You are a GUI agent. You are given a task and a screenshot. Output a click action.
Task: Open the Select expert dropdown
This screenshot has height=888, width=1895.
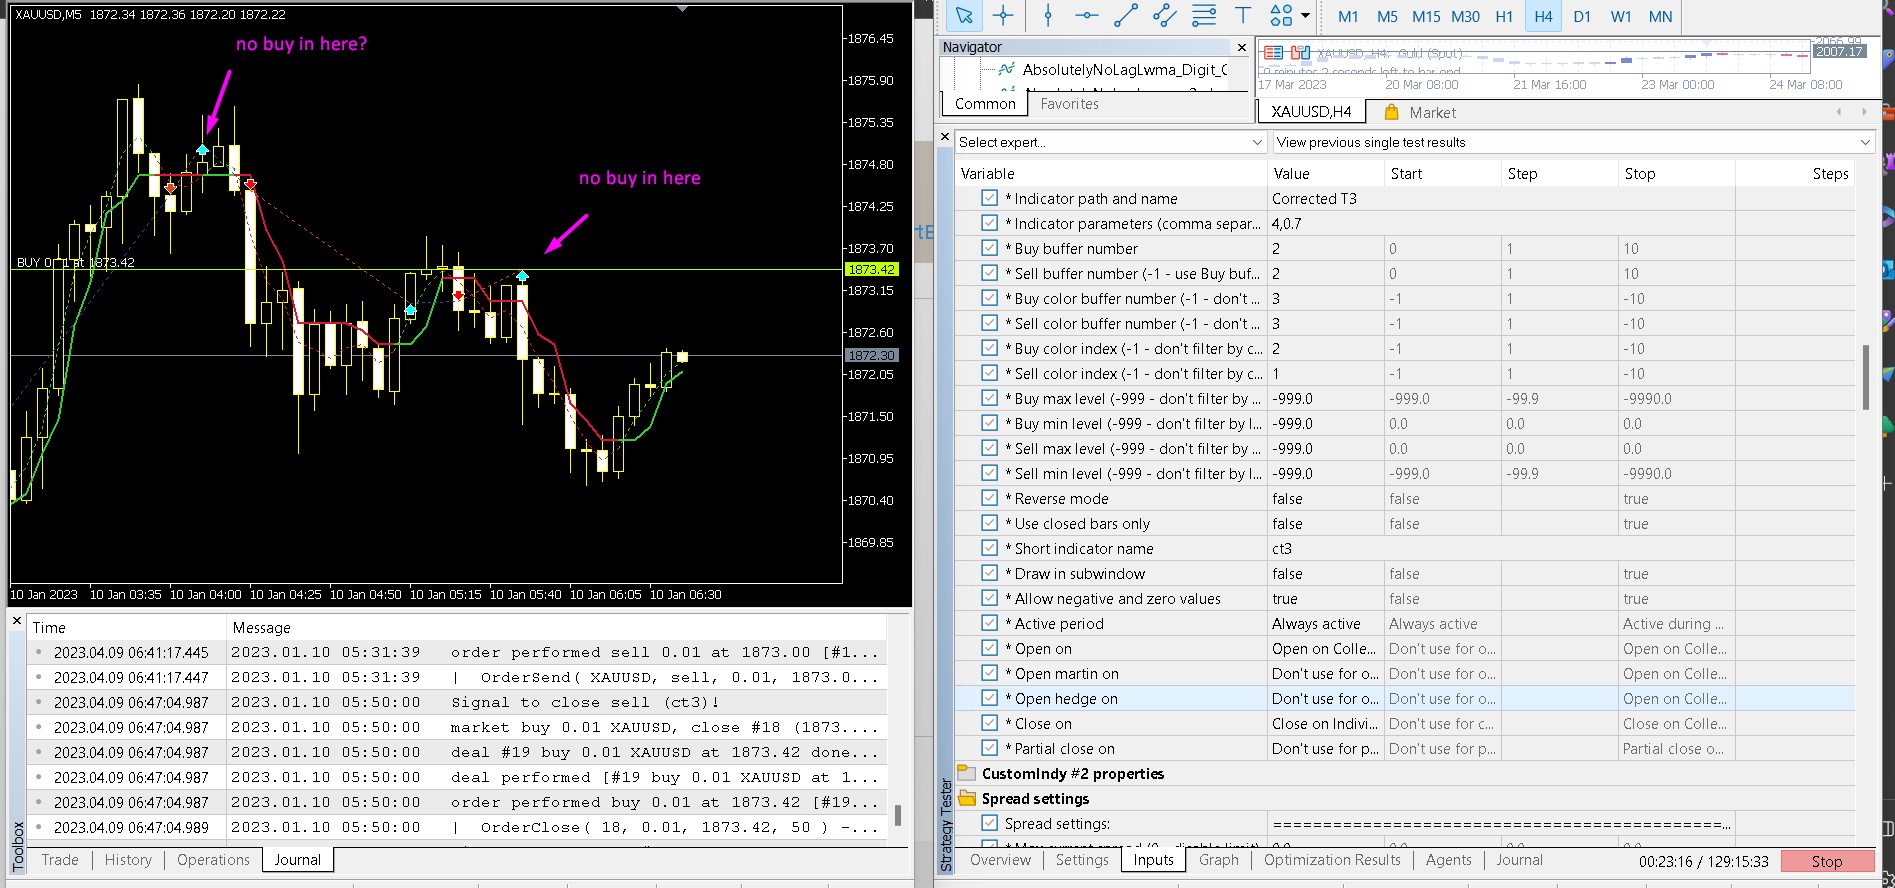tap(1111, 142)
